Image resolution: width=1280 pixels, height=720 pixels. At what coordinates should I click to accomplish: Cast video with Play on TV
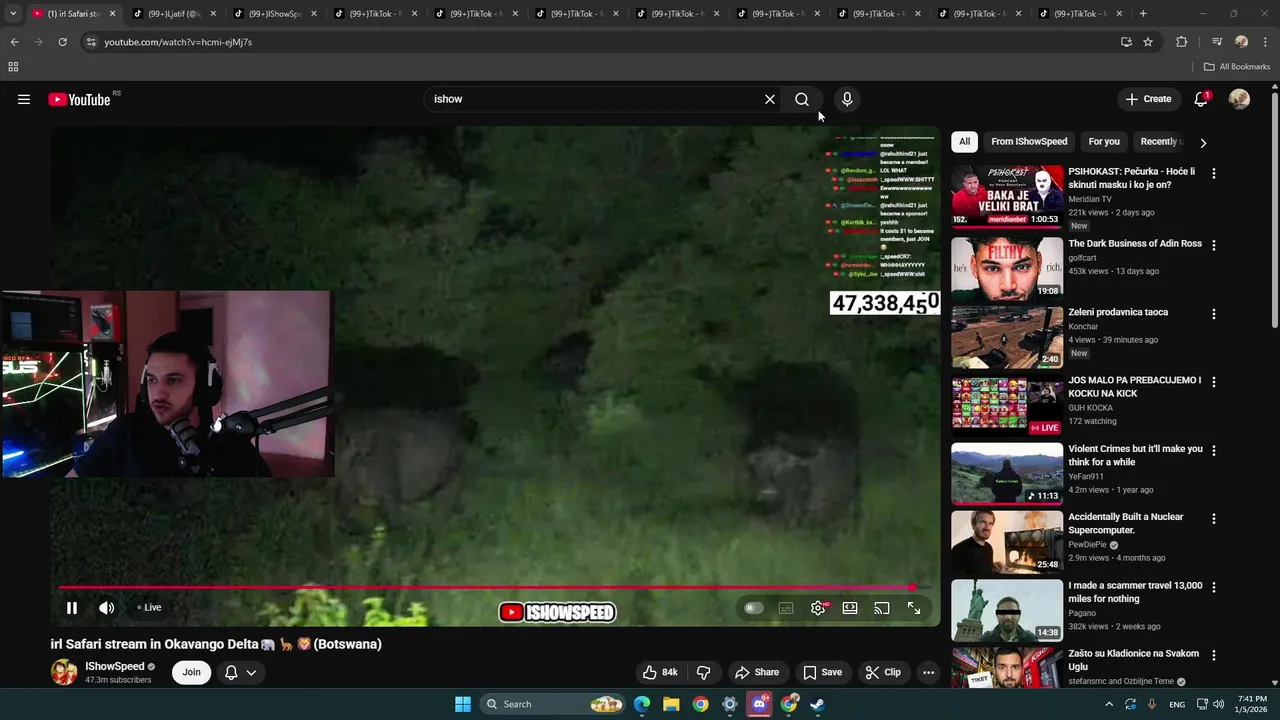point(882,608)
